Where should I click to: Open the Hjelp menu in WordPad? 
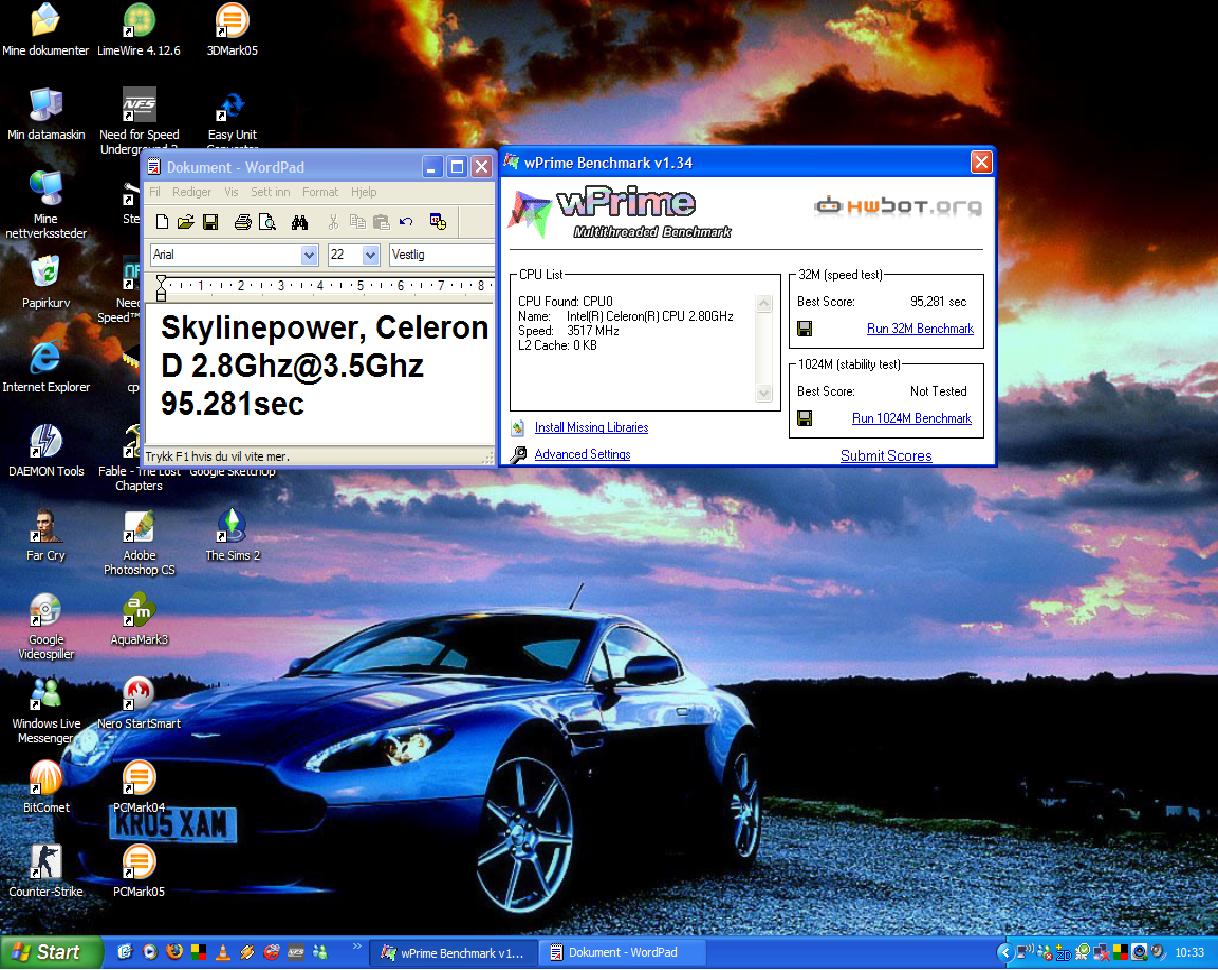363,192
